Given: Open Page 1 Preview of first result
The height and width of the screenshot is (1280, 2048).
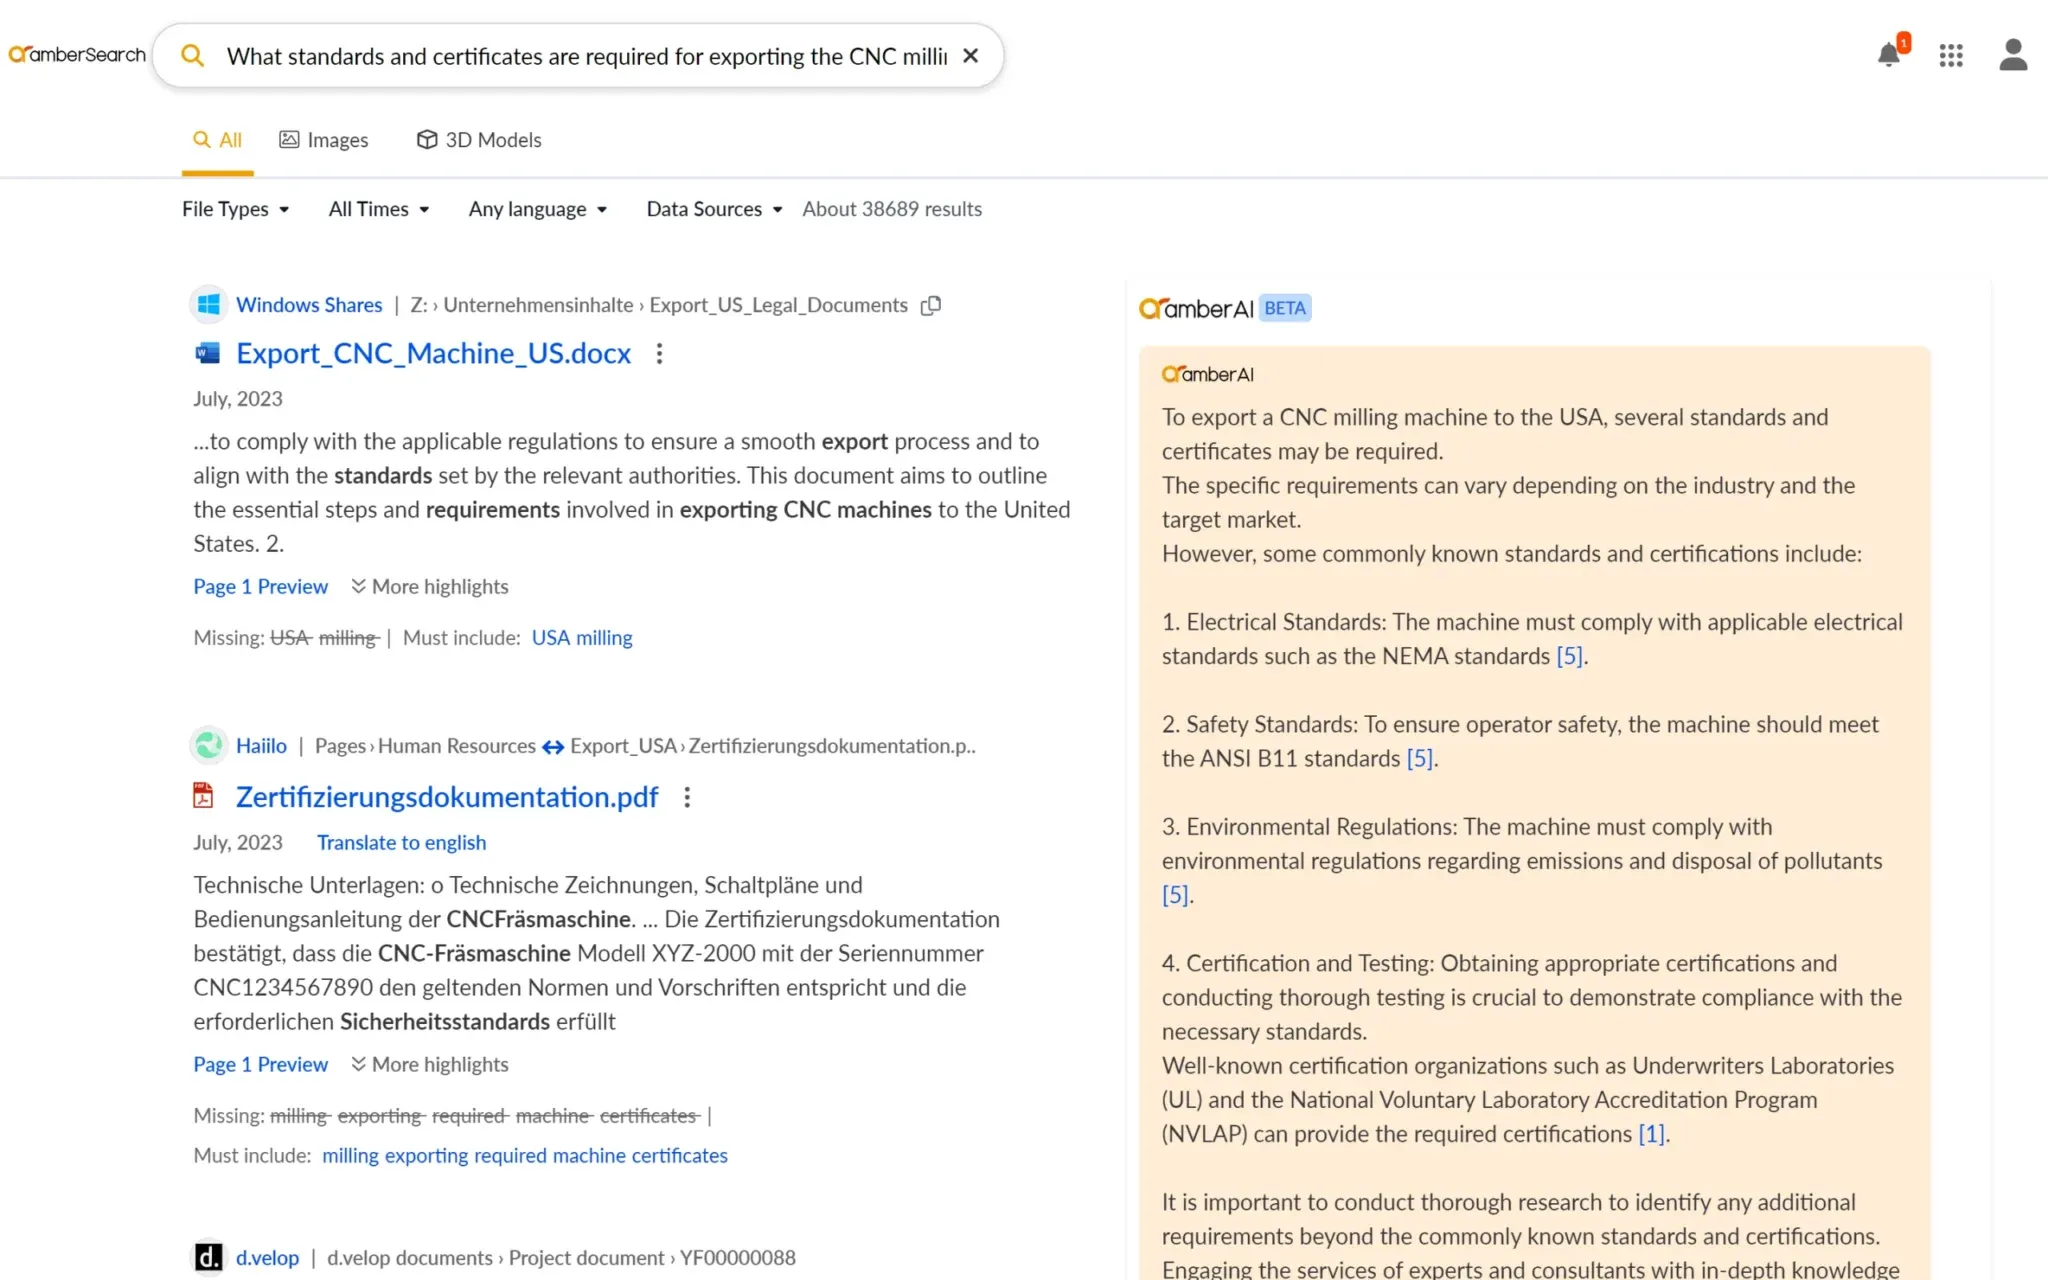Looking at the screenshot, I should pos(260,586).
